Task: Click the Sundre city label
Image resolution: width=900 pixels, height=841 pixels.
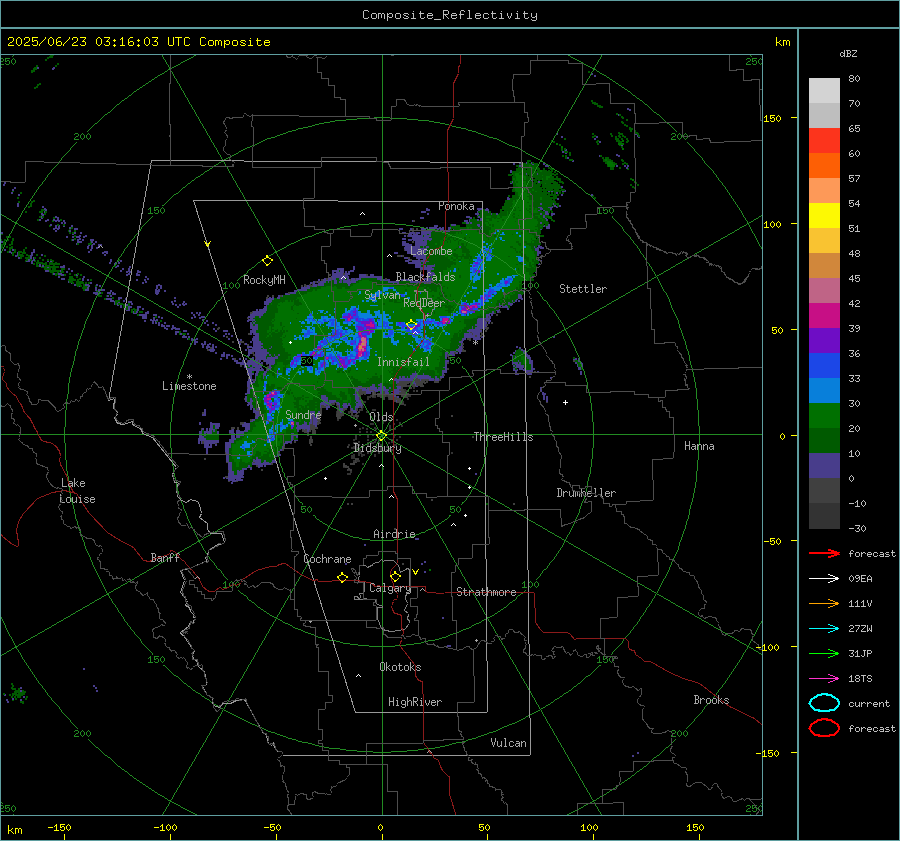Action: pos(303,414)
